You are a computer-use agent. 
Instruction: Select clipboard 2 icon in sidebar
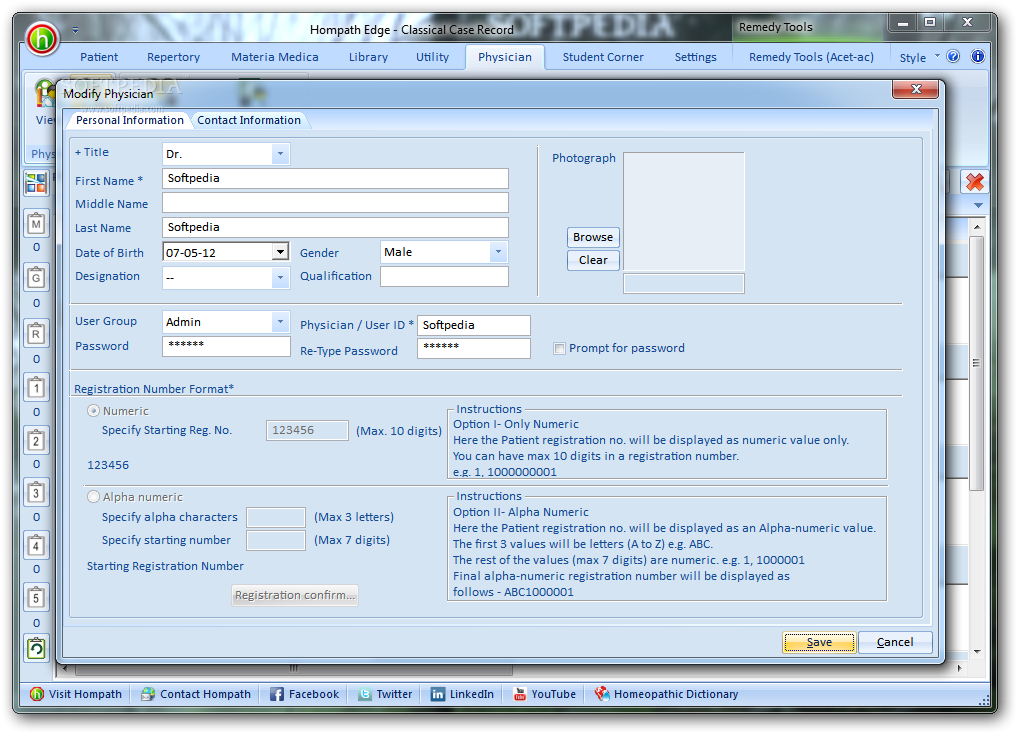click(x=36, y=440)
